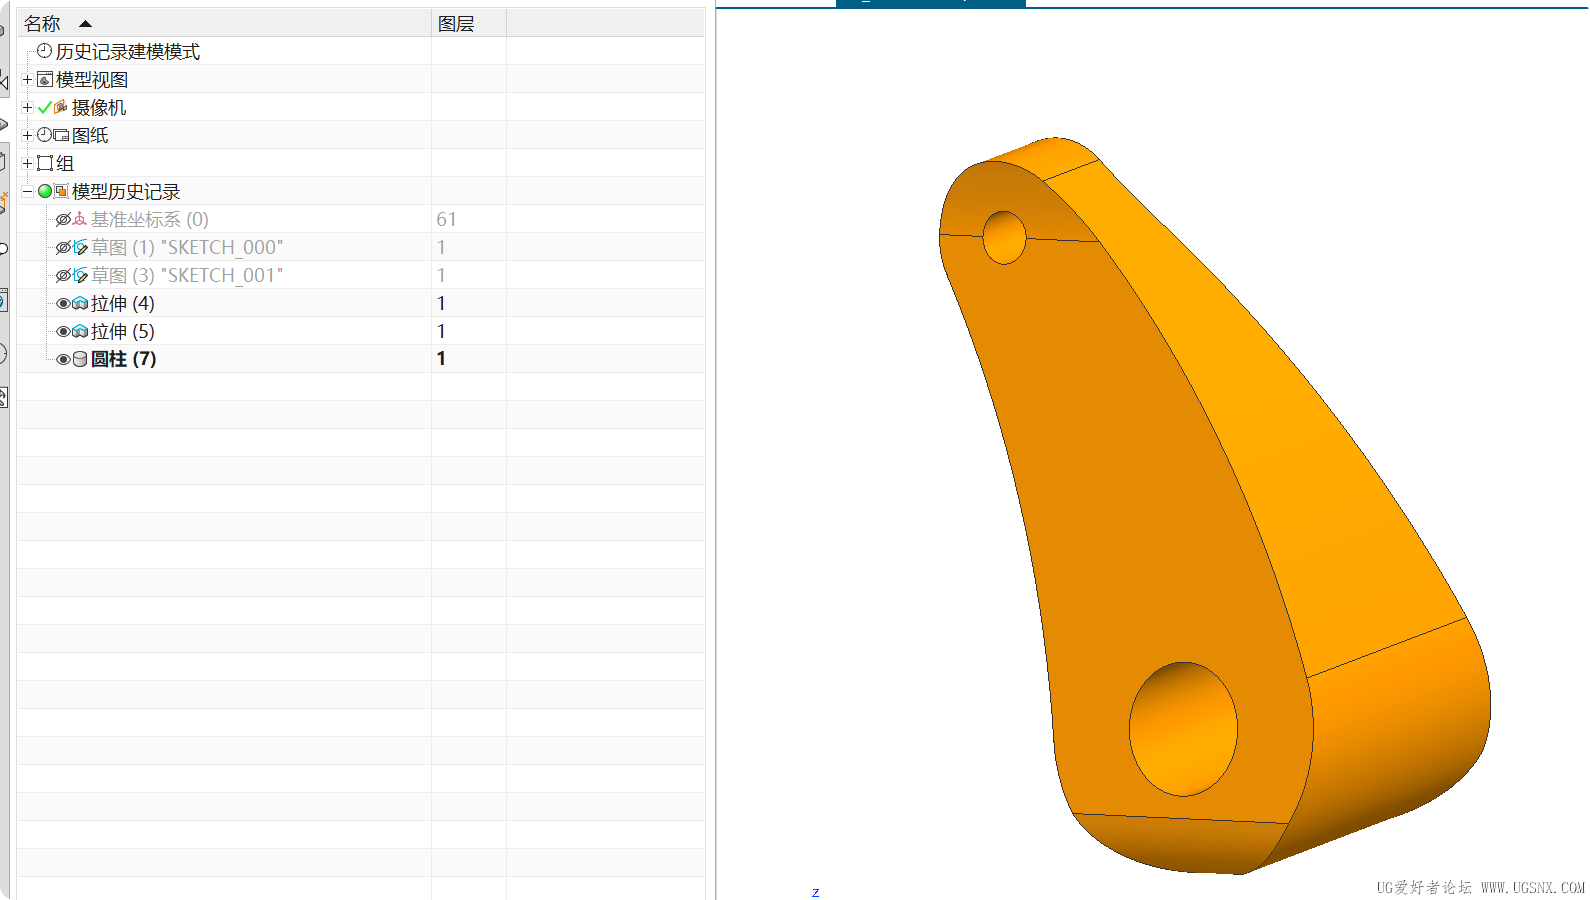Image resolution: width=1590 pixels, height=900 pixels.
Task: Select the 摄像机 label
Action: 99,107
